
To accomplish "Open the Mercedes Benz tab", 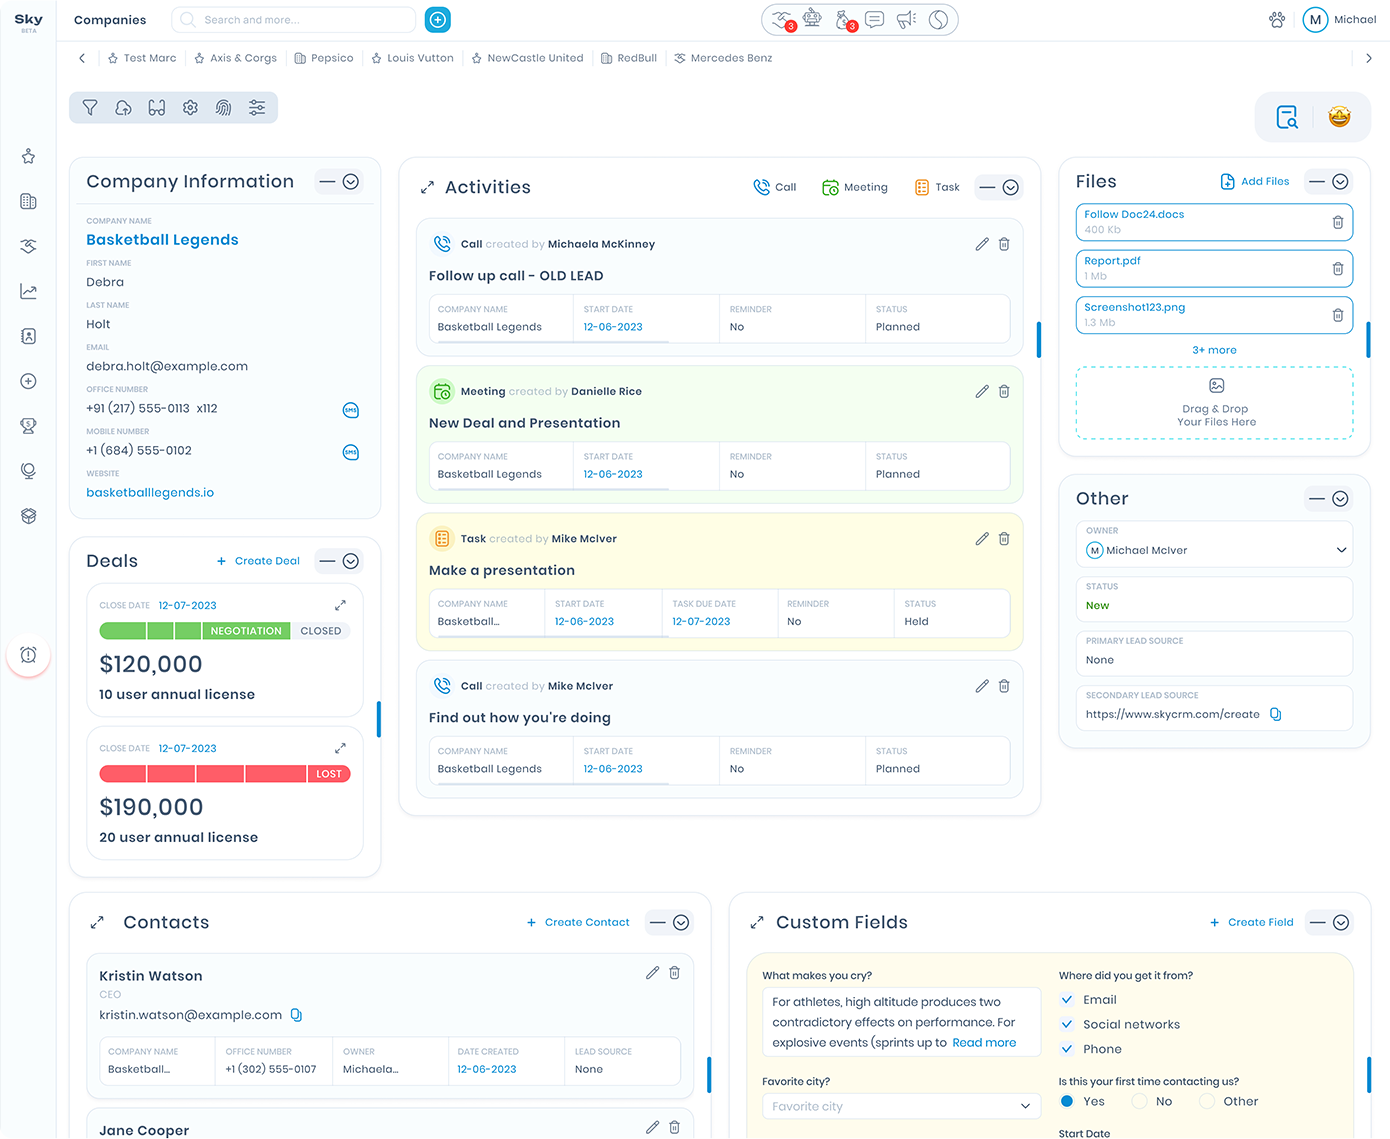I will click(x=723, y=58).
